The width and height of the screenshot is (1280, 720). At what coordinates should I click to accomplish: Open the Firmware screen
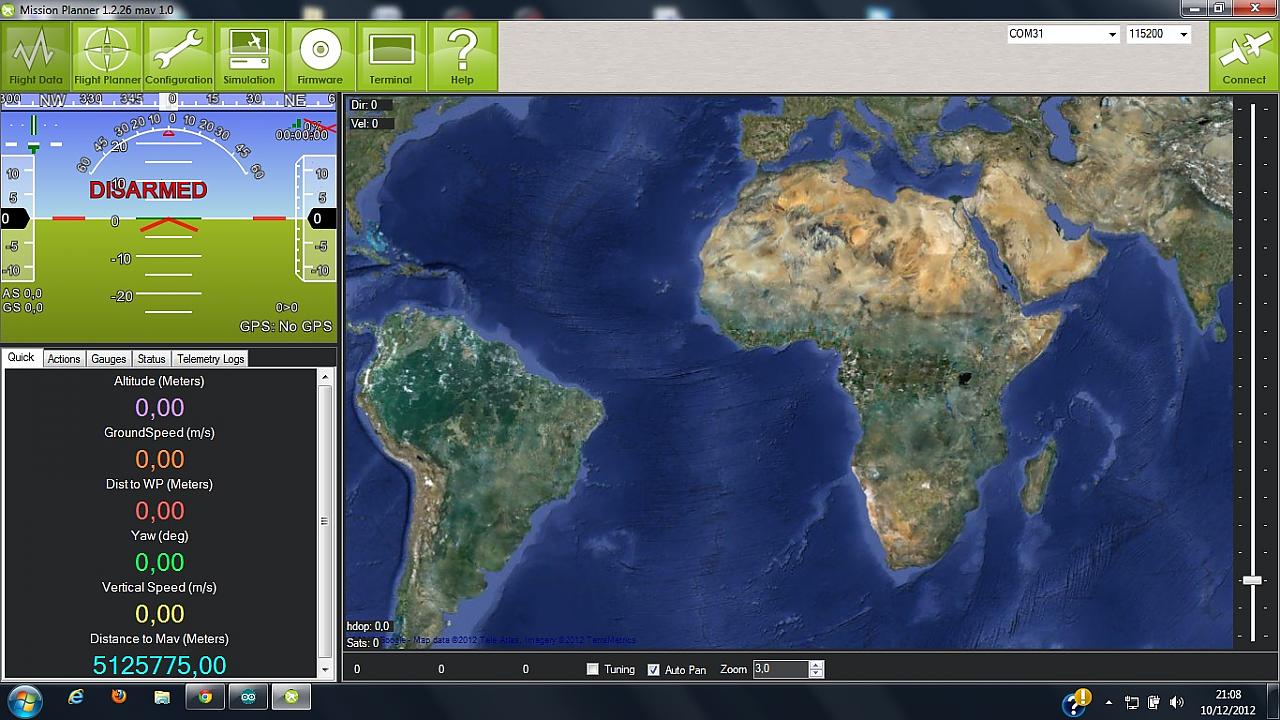320,56
